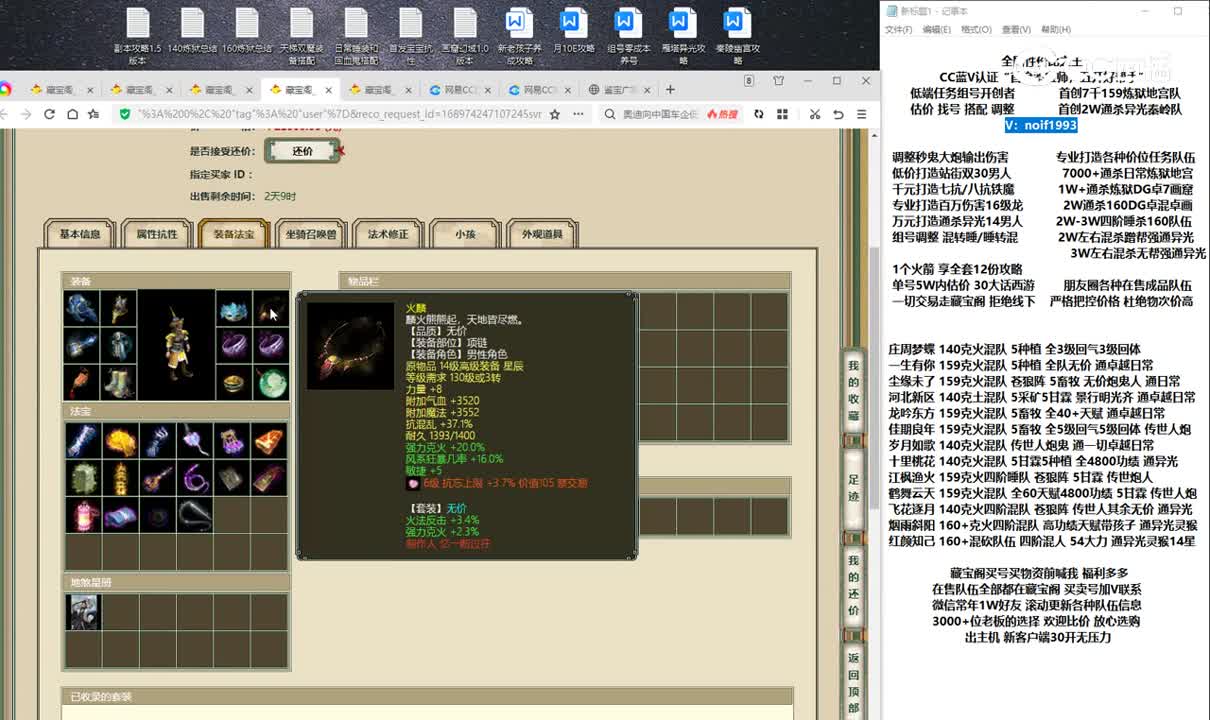This screenshot has height=720, width=1210.
Task: Click the green orb equipment icon
Action: click(x=270, y=383)
